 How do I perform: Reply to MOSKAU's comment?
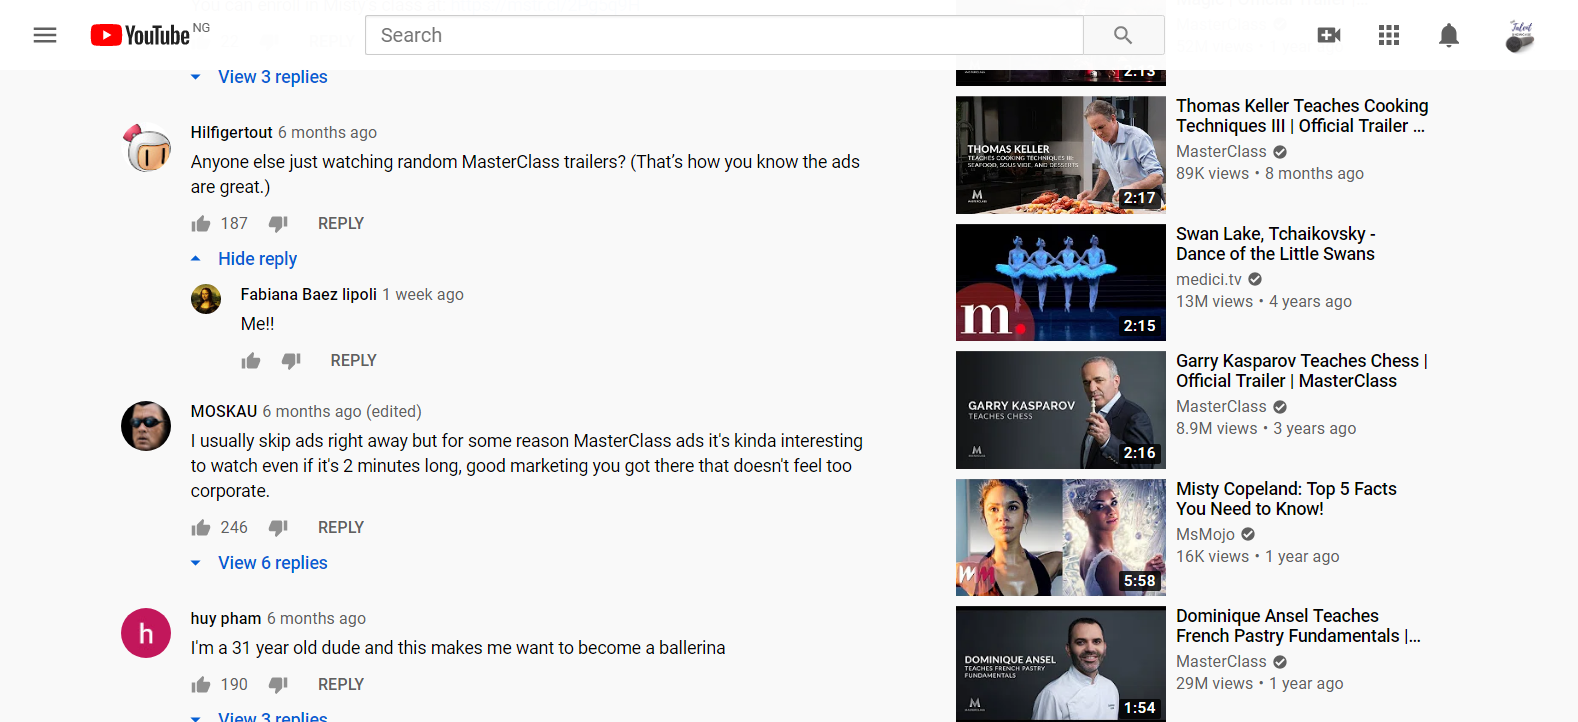(341, 528)
